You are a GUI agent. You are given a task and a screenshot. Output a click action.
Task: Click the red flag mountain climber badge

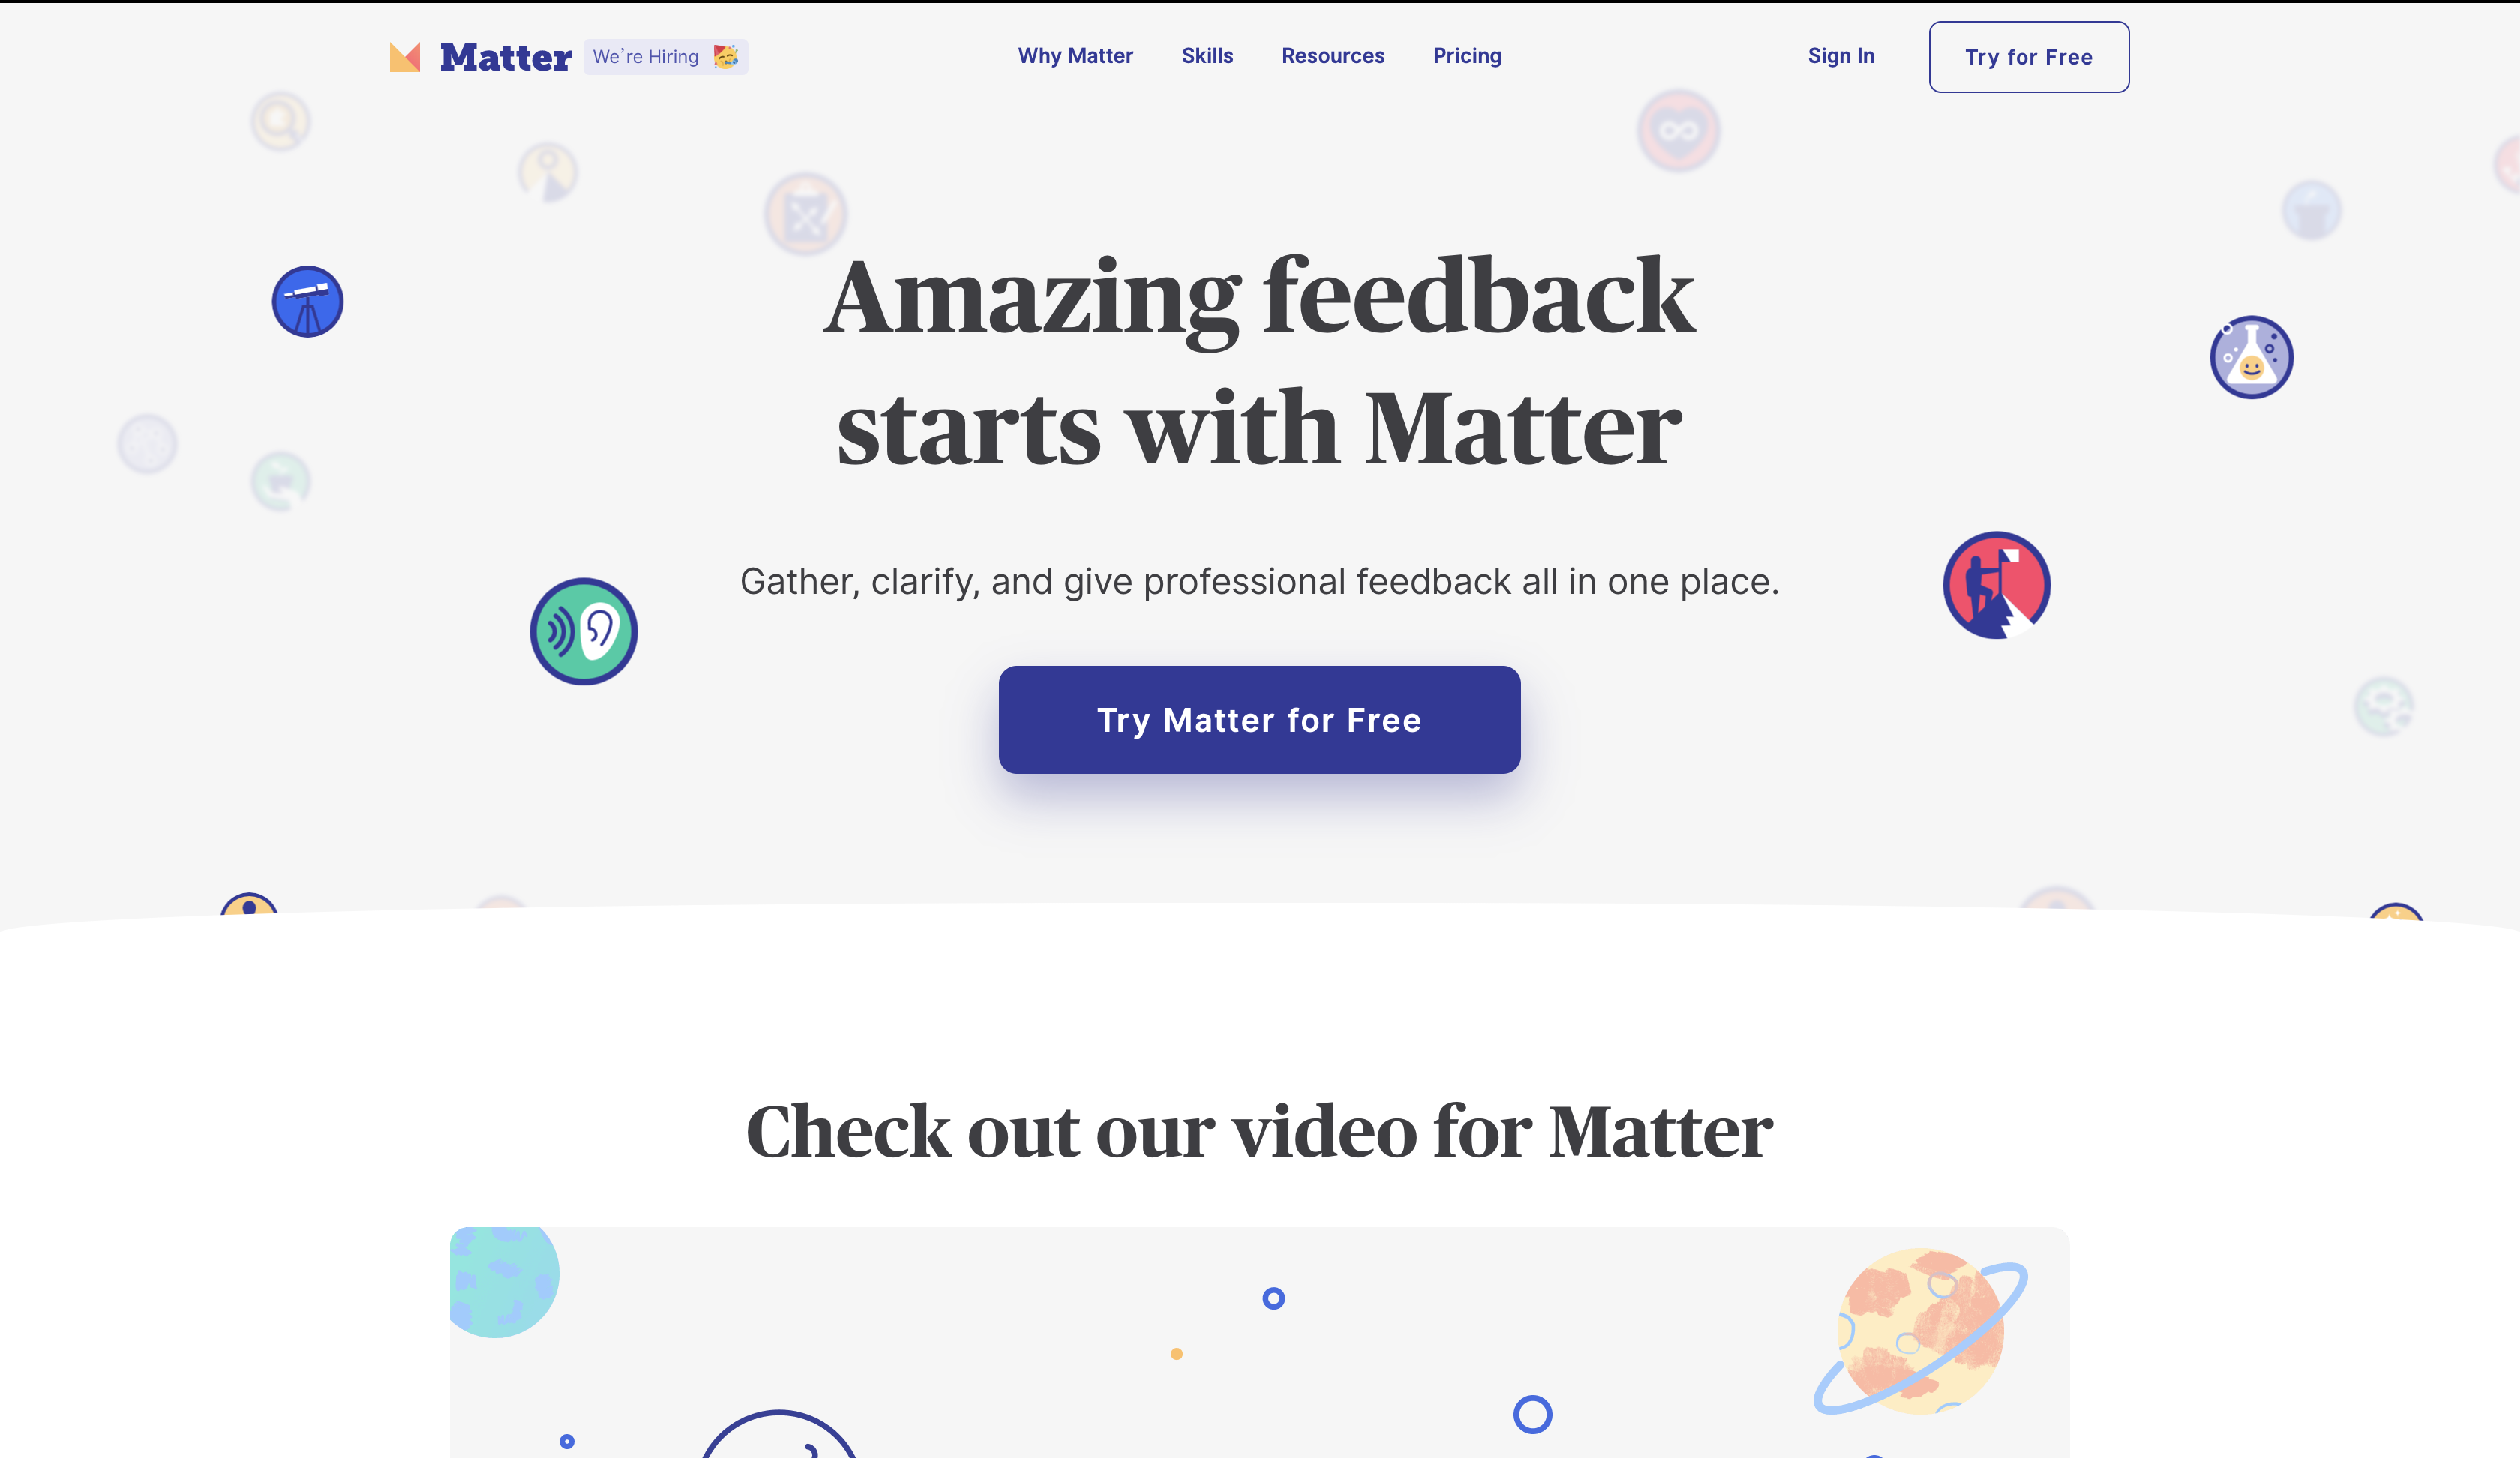1997,585
